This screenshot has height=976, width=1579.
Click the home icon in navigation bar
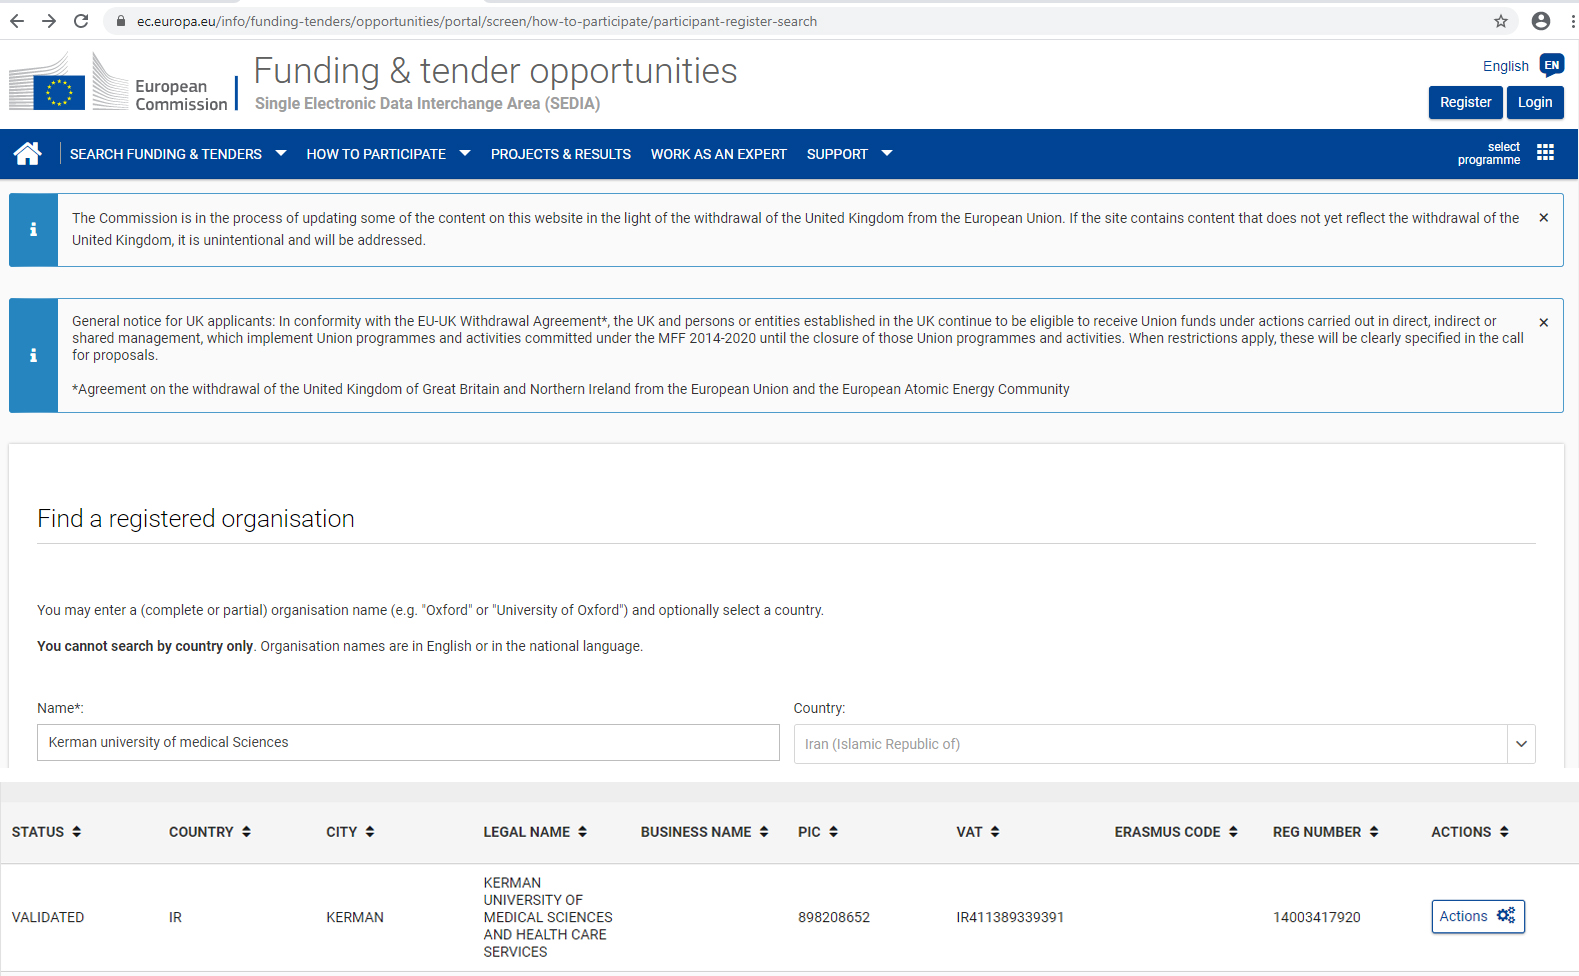pos(28,154)
